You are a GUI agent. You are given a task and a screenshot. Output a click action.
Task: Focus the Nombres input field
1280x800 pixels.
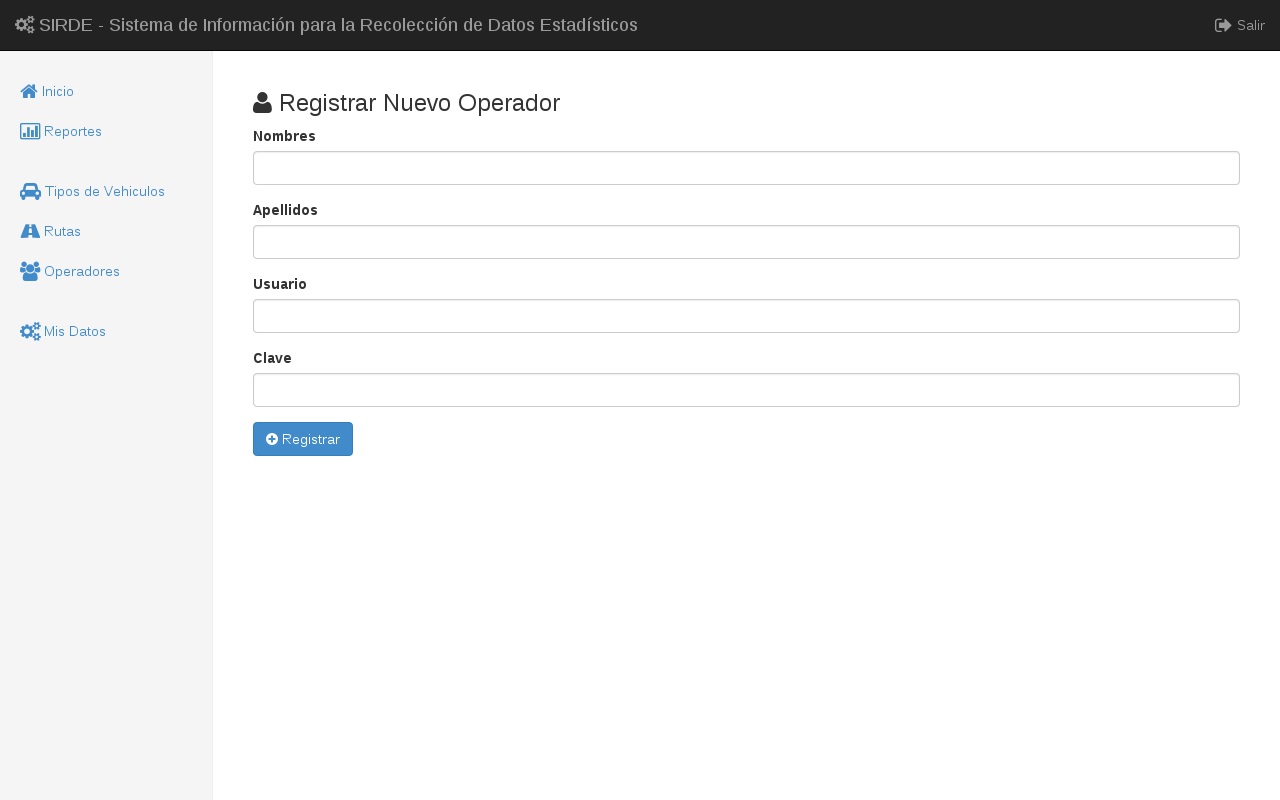(x=746, y=168)
